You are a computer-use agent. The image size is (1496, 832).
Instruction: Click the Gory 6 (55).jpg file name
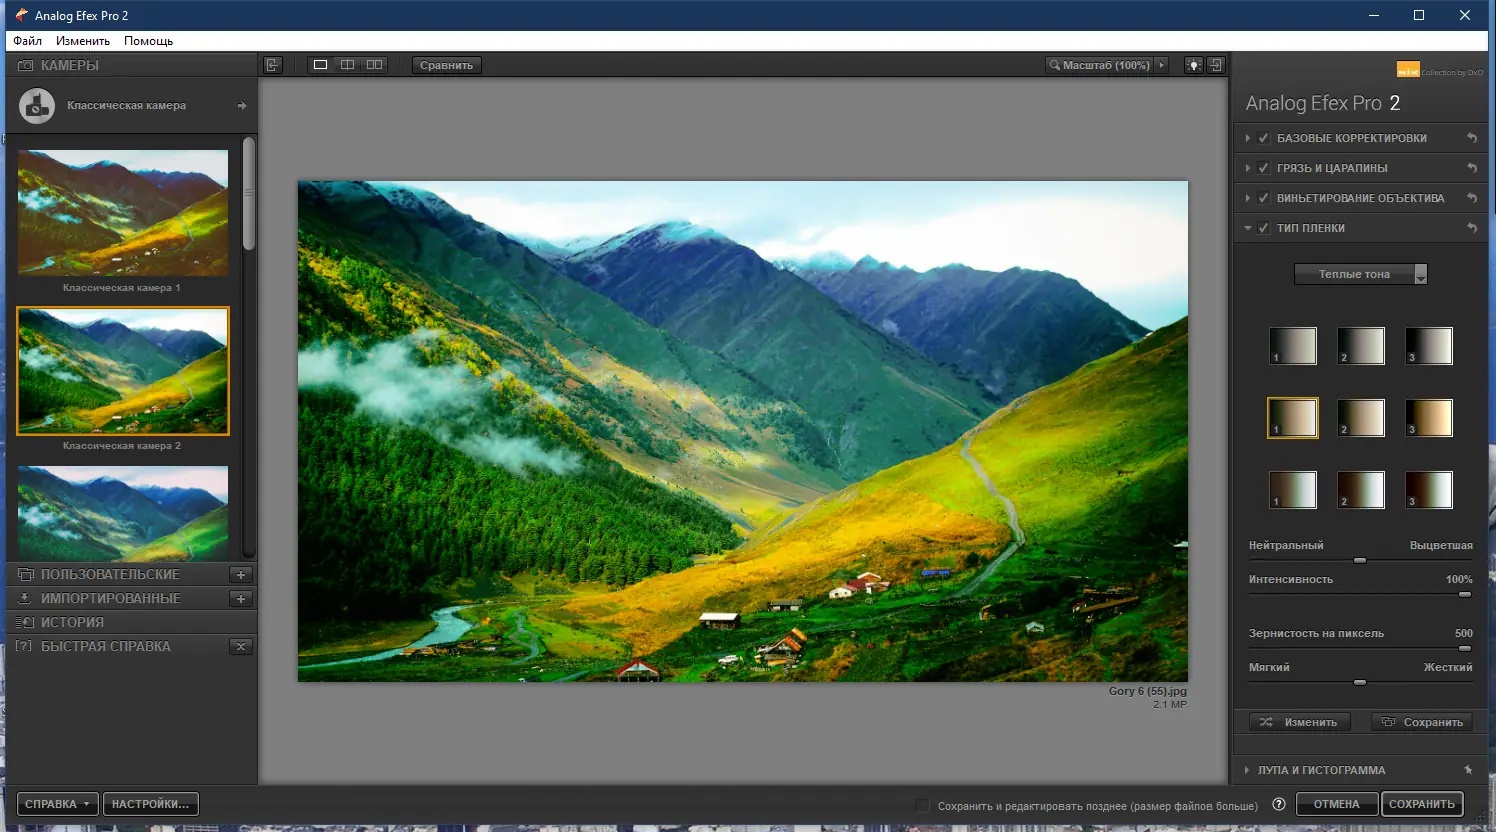point(1148,691)
